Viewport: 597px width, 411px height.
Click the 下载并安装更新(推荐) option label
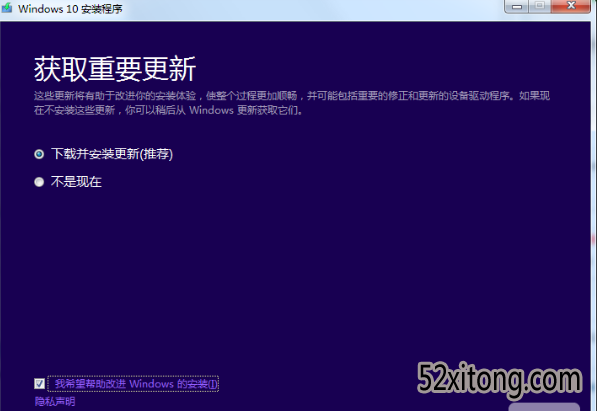pos(112,154)
